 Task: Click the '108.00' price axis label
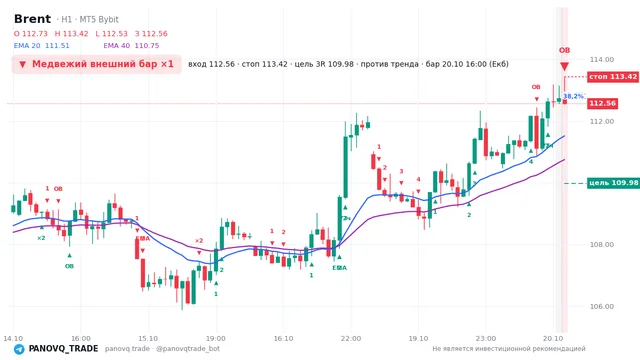602,244
